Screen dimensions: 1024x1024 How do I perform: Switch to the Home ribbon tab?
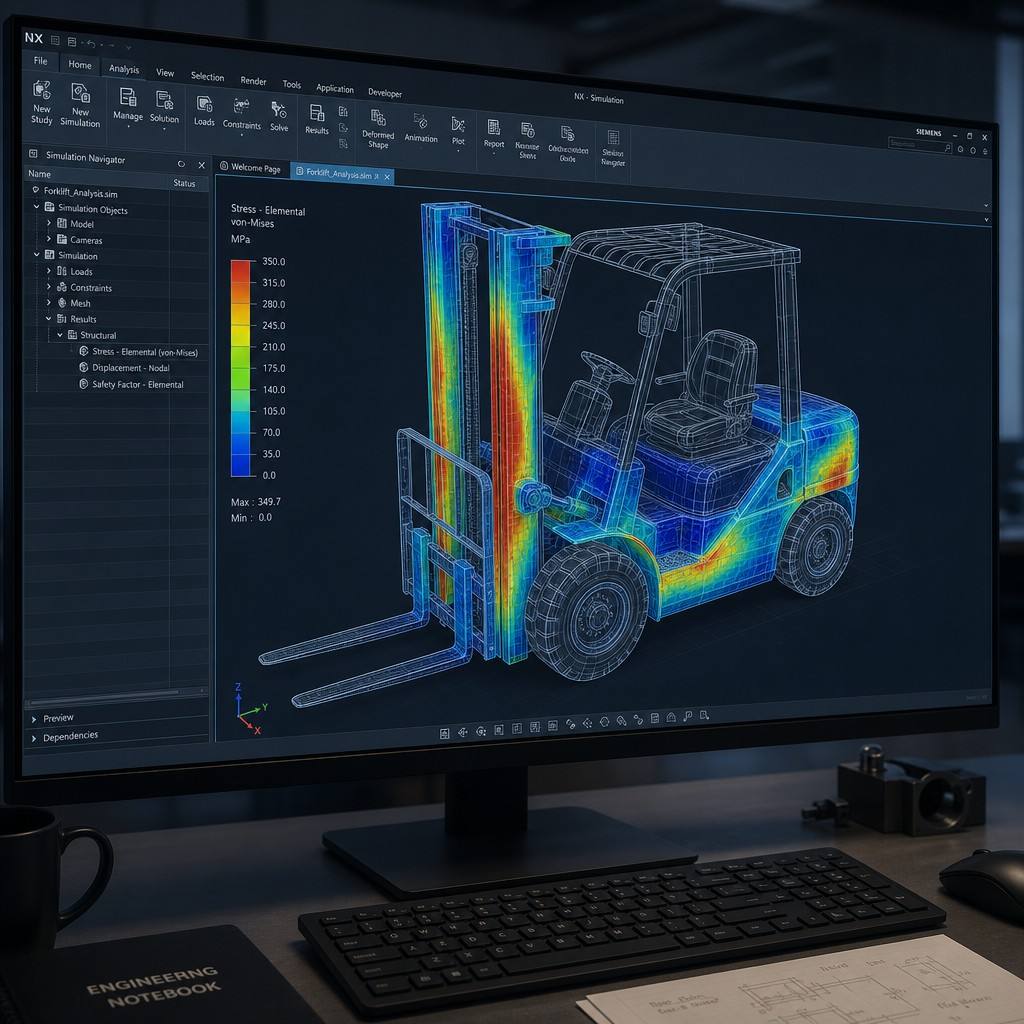[80, 65]
